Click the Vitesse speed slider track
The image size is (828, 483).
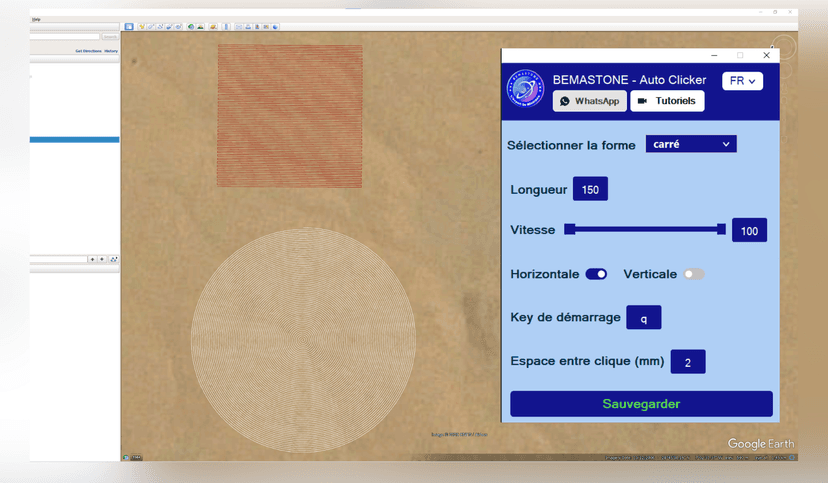(645, 230)
